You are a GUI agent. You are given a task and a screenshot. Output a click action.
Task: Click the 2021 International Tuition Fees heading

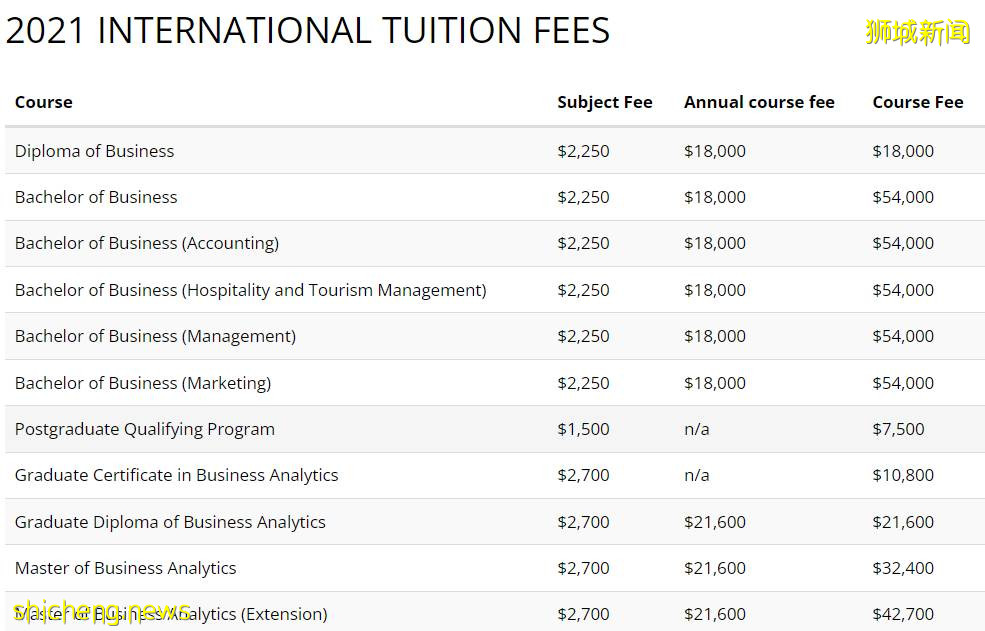coord(307,31)
